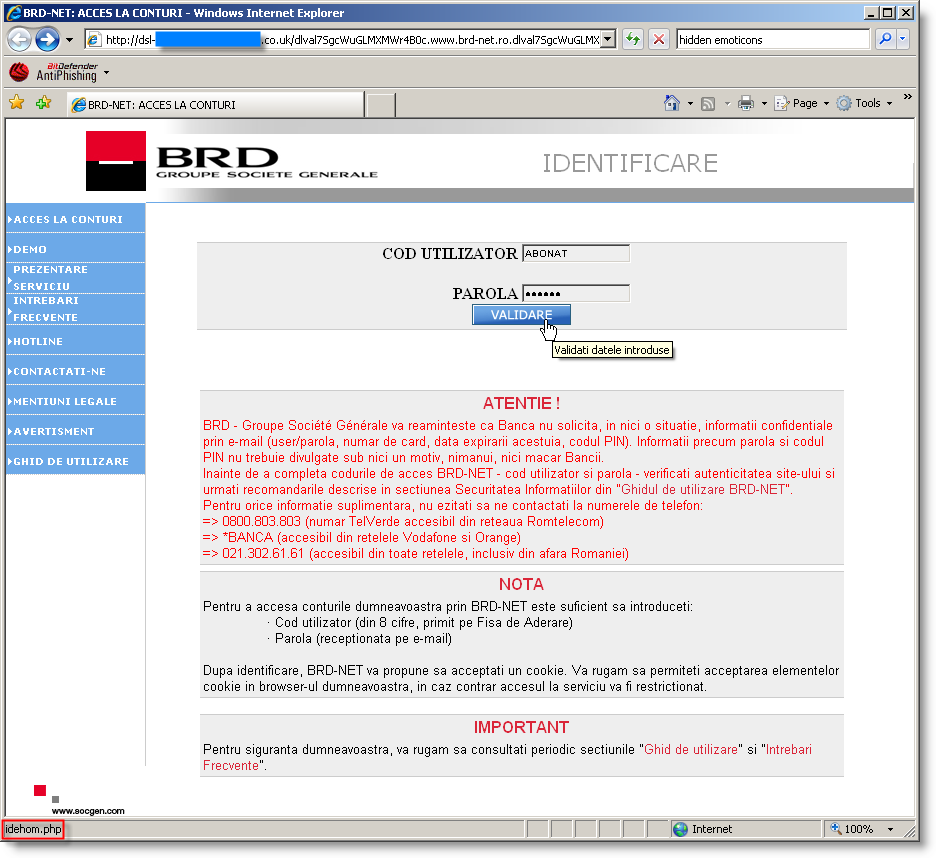Expand the Home button dropdown arrow
Viewport: 936px width, 858px height.
tap(691, 104)
